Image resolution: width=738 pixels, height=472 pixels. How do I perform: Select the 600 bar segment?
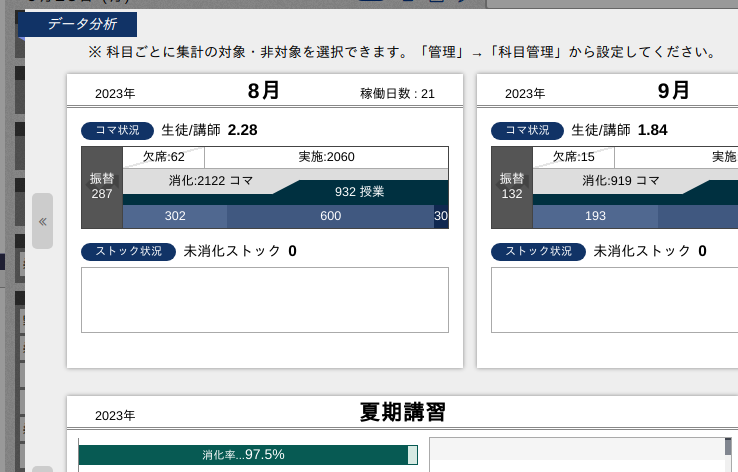(x=330, y=216)
